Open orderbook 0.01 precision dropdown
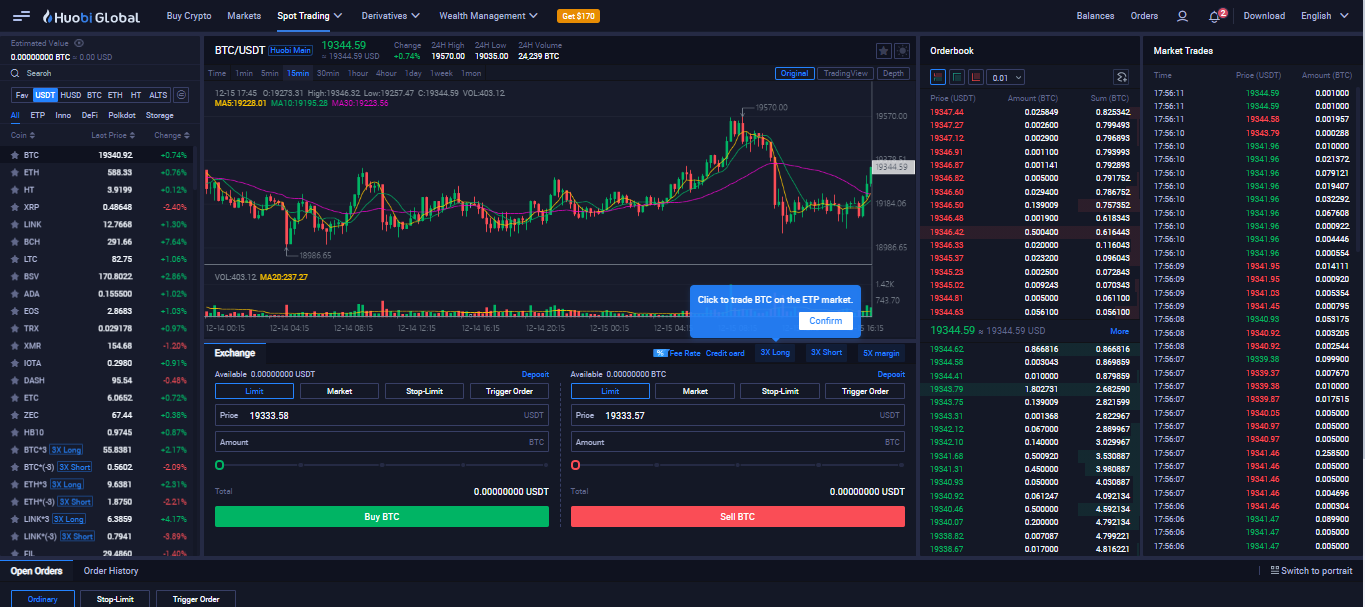The image size is (1365, 607). (1006, 77)
